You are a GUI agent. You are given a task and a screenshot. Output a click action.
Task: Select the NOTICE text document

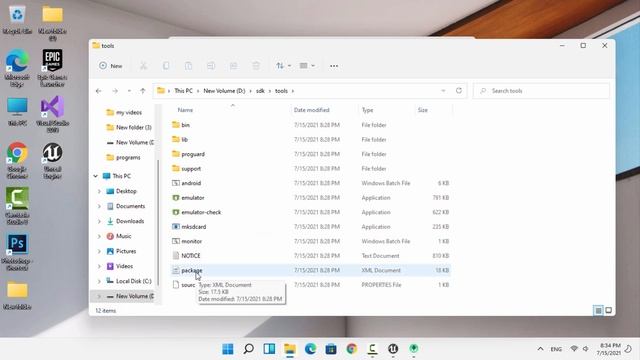tap(310, 256)
